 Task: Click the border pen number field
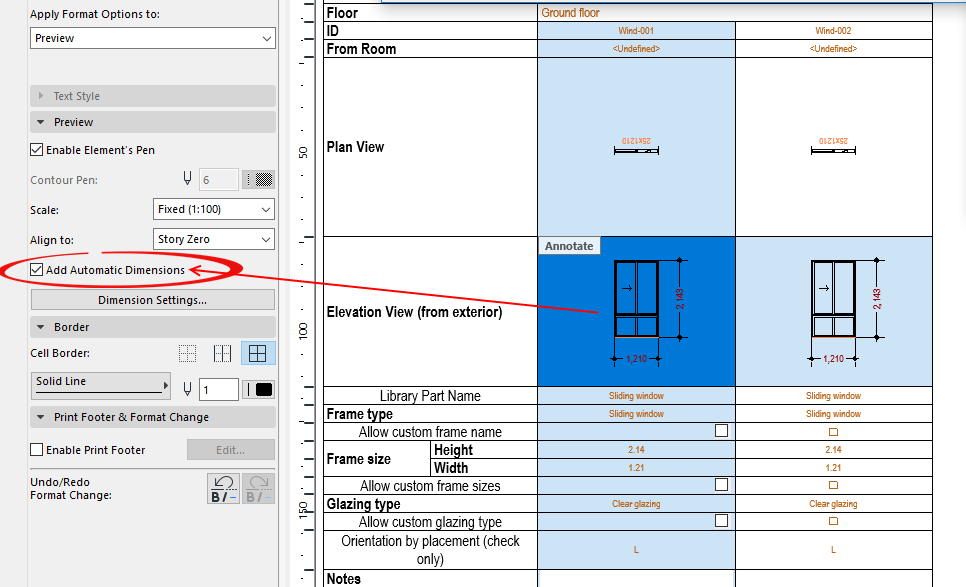click(219, 389)
